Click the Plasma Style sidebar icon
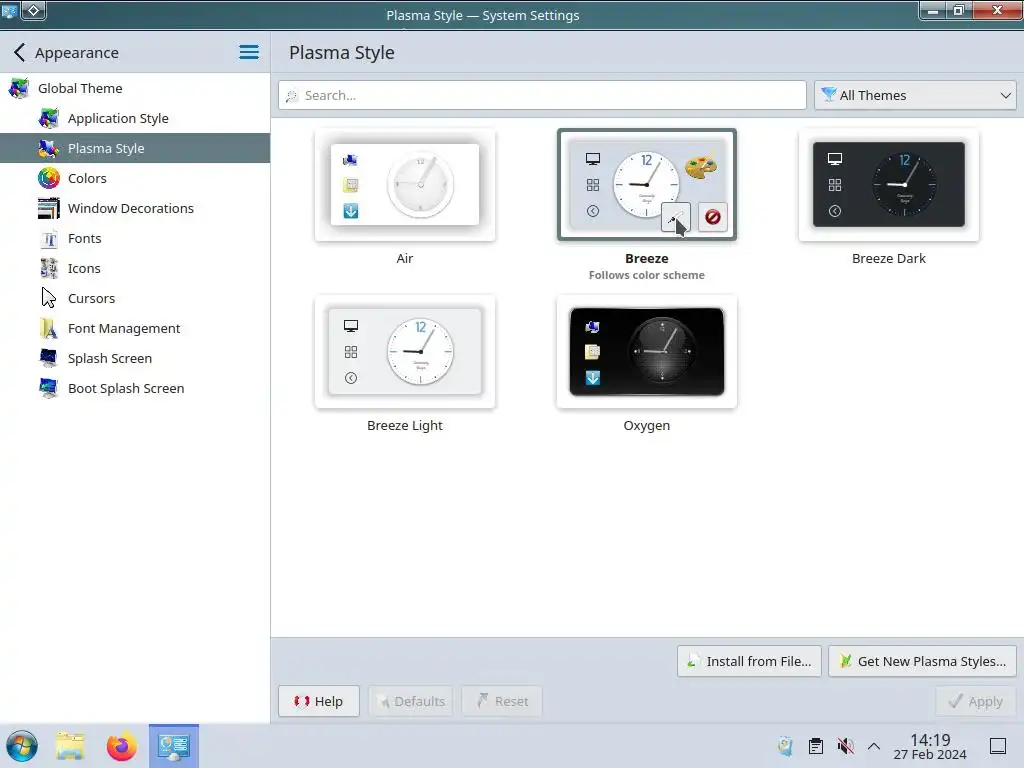Viewport: 1024px width, 768px height. pyautogui.click(x=48, y=148)
